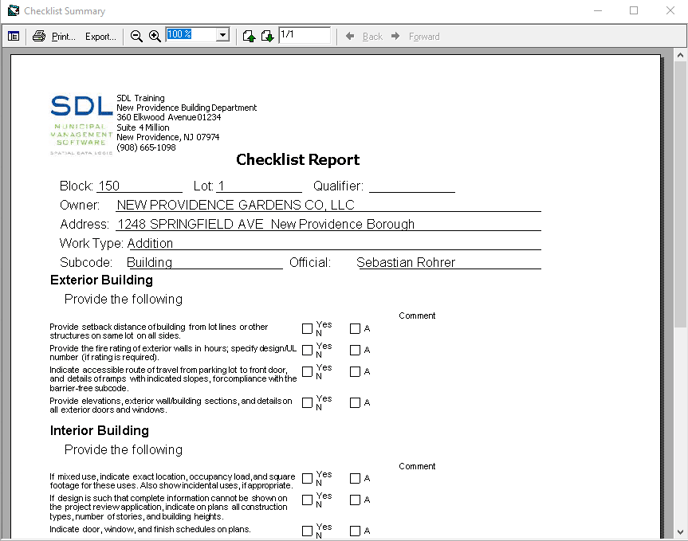Viewport: 688px width, 541px height.
Task: Go to next page icon
Action: pos(267,36)
